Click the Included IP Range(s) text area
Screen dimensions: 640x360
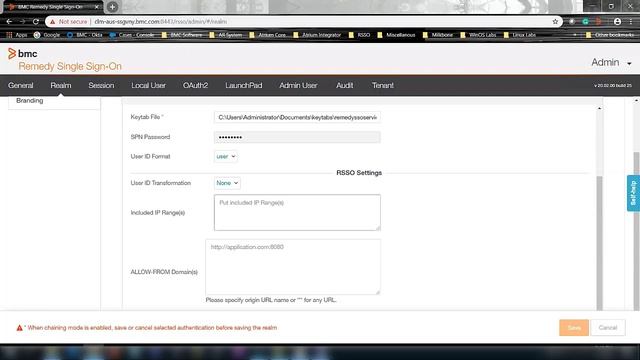(297, 212)
